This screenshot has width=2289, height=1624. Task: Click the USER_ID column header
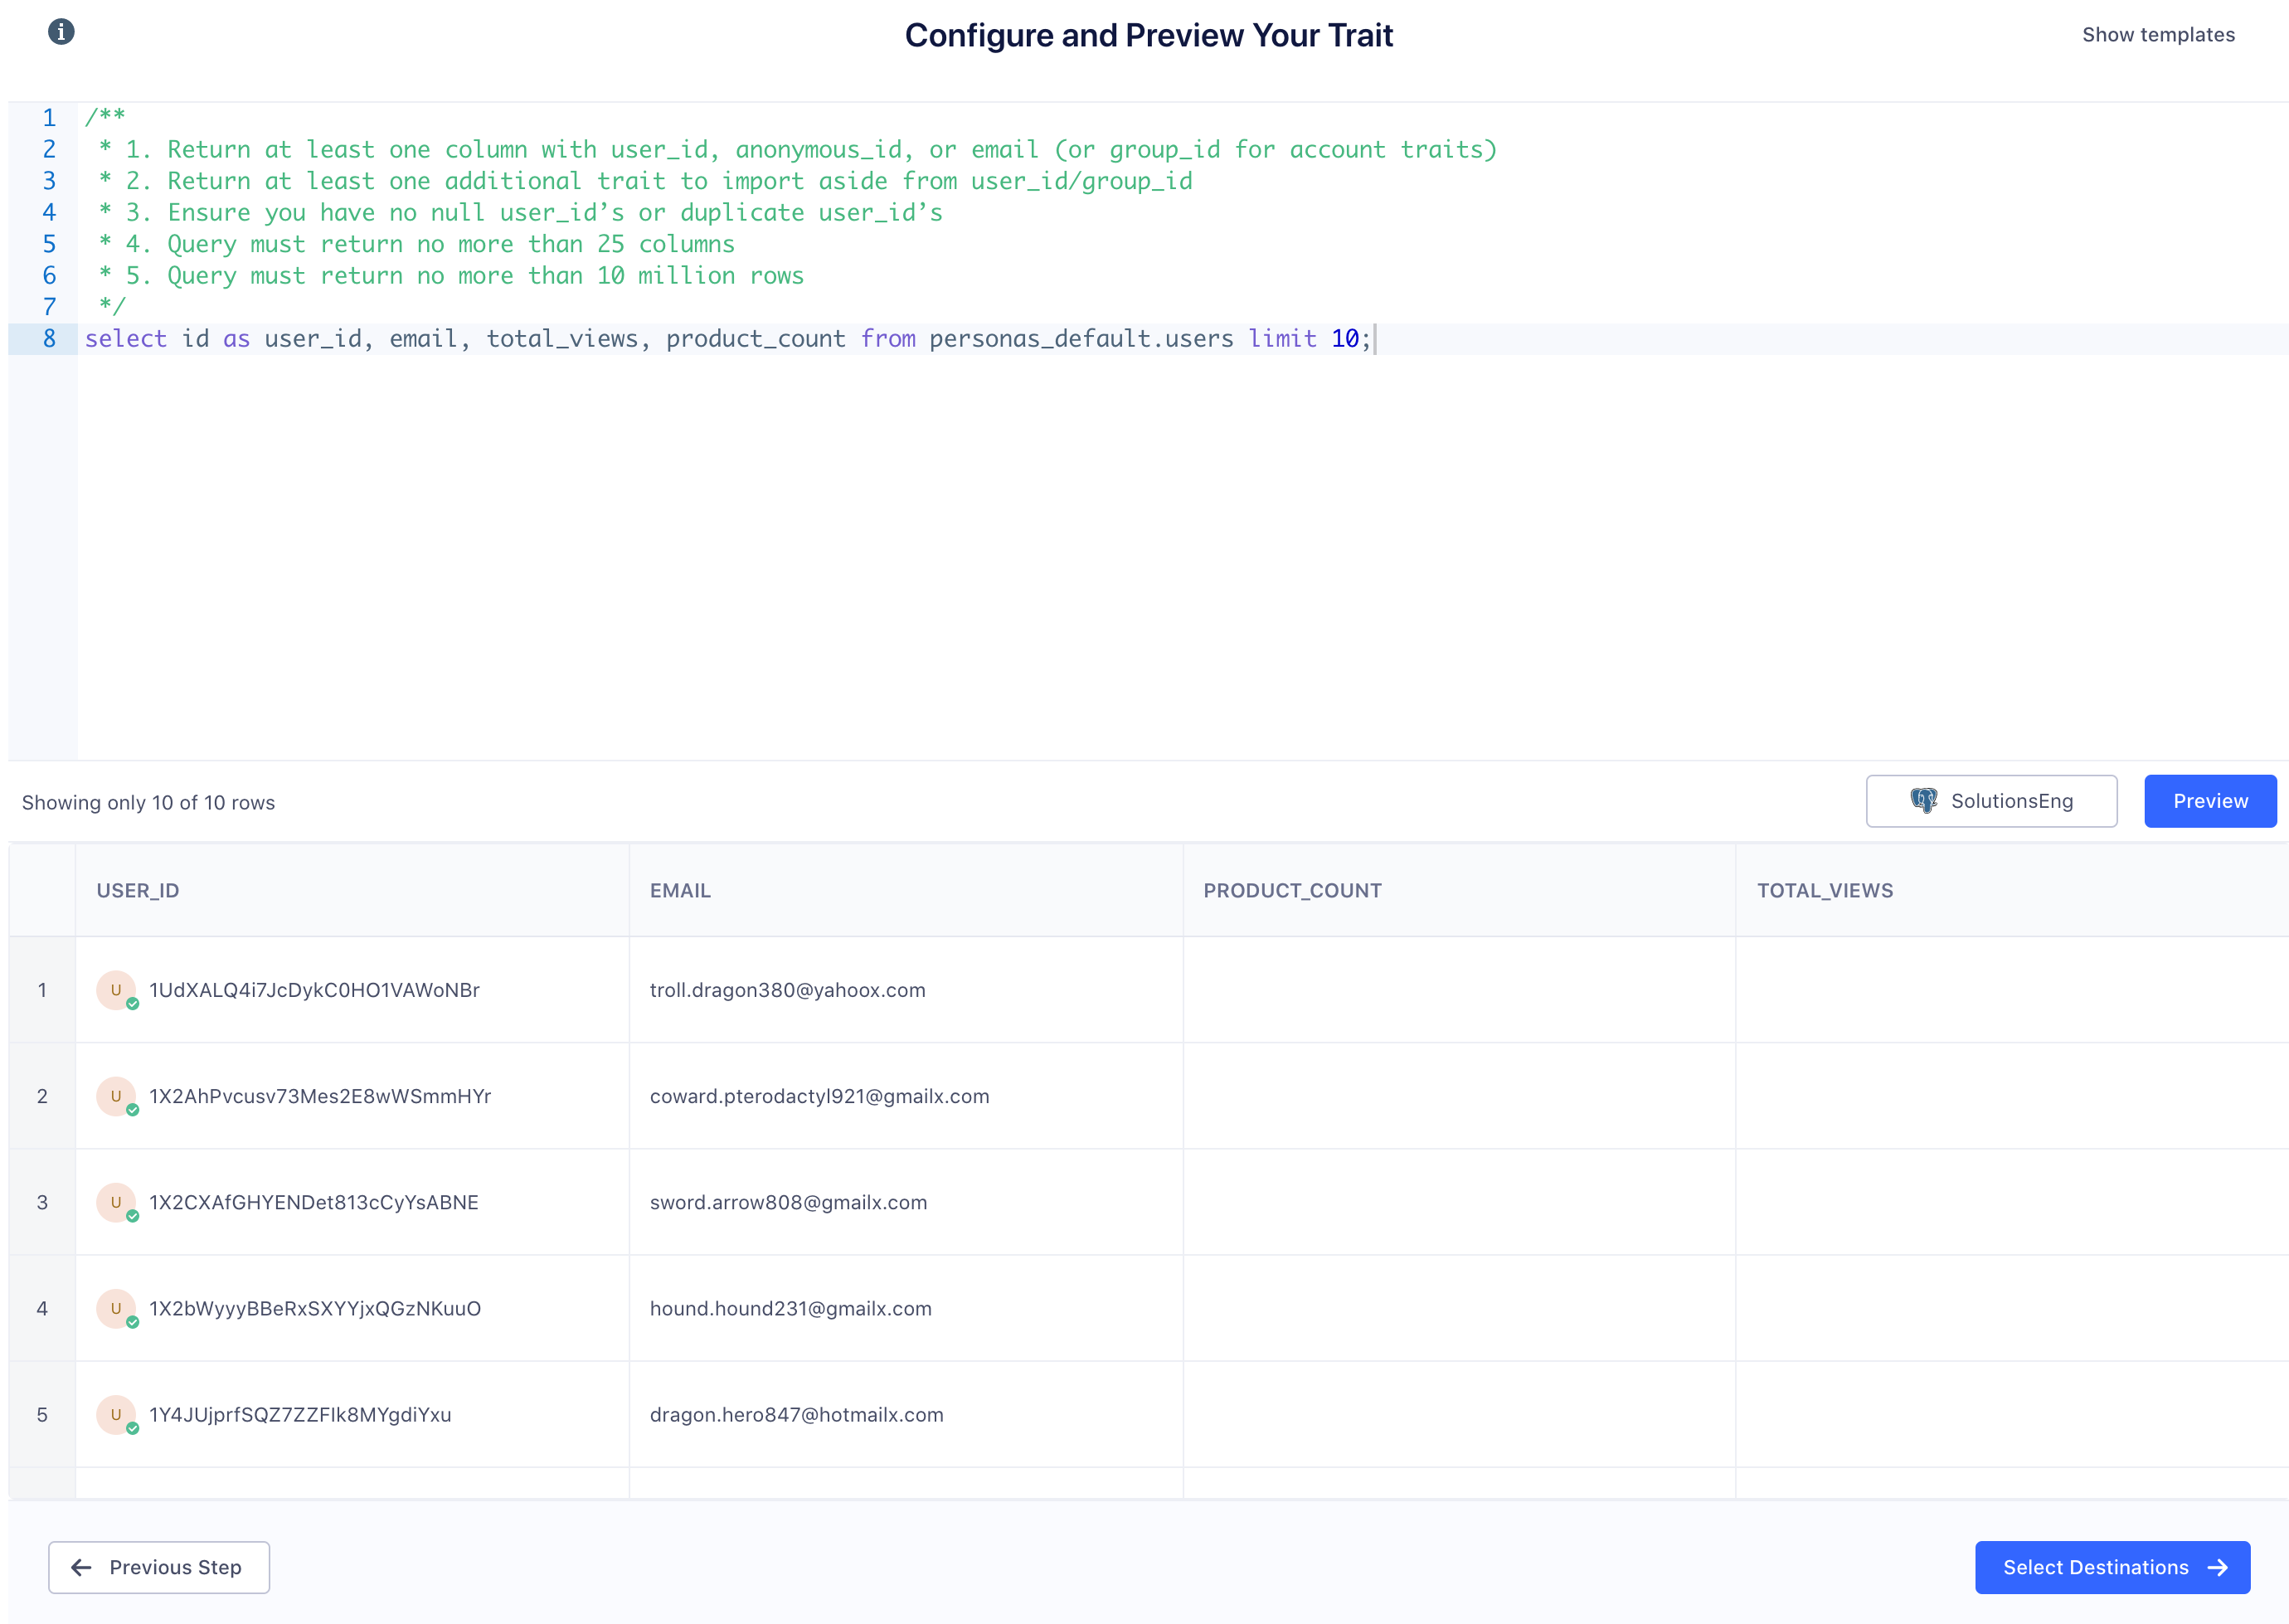138,890
